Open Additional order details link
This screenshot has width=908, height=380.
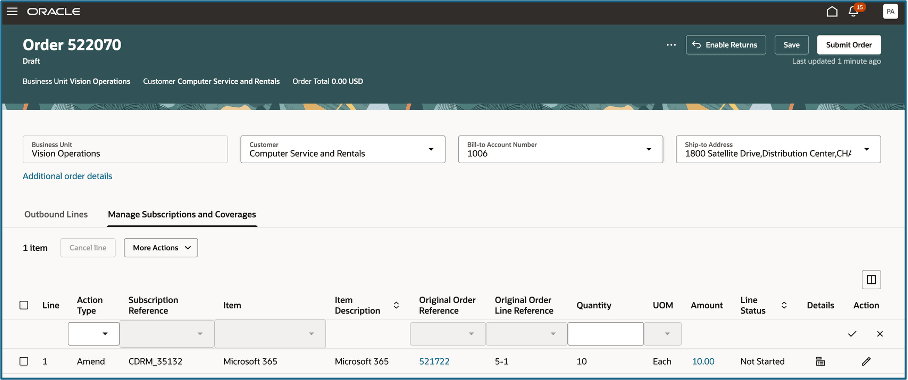click(67, 176)
